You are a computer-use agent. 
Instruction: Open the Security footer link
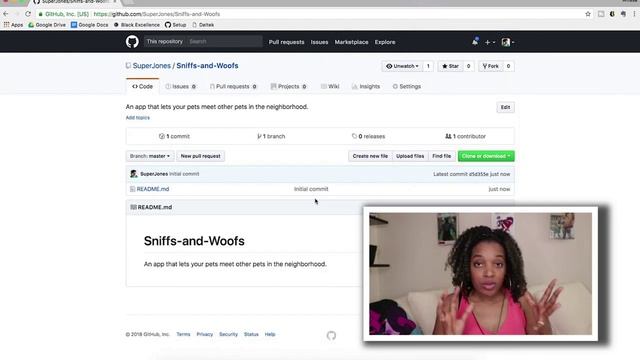[228, 334]
